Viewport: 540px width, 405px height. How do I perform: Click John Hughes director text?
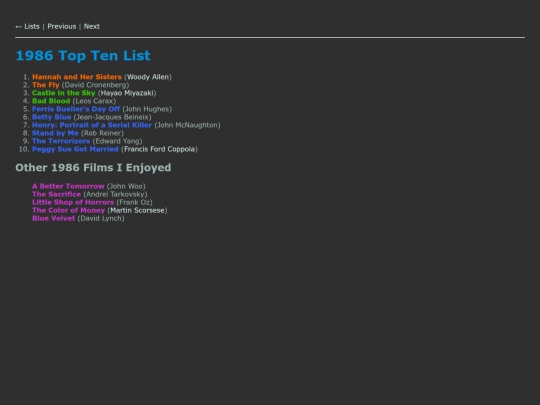point(147,109)
